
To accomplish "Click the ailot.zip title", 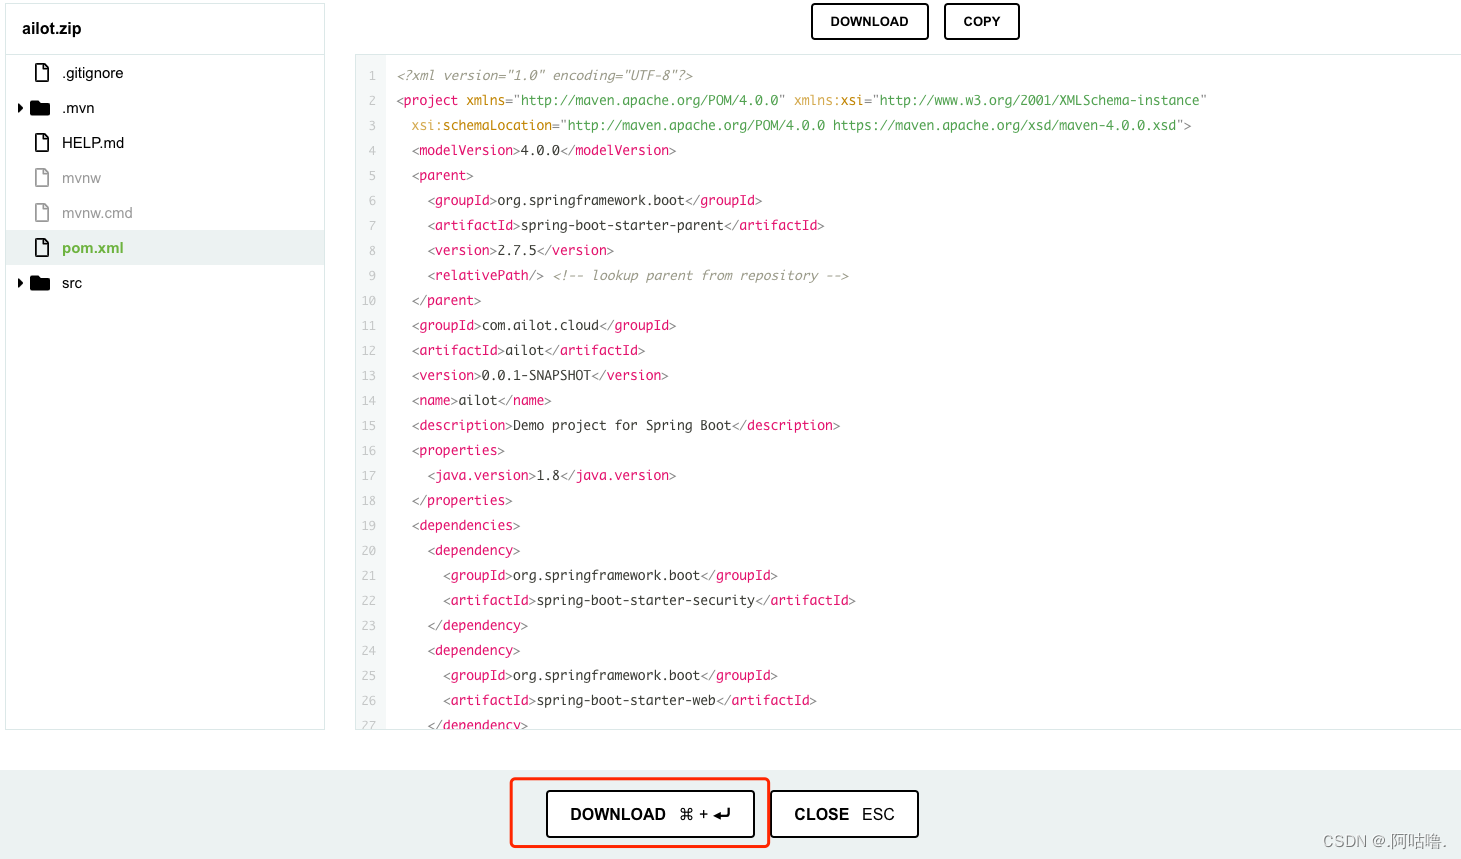I will pos(52,28).
